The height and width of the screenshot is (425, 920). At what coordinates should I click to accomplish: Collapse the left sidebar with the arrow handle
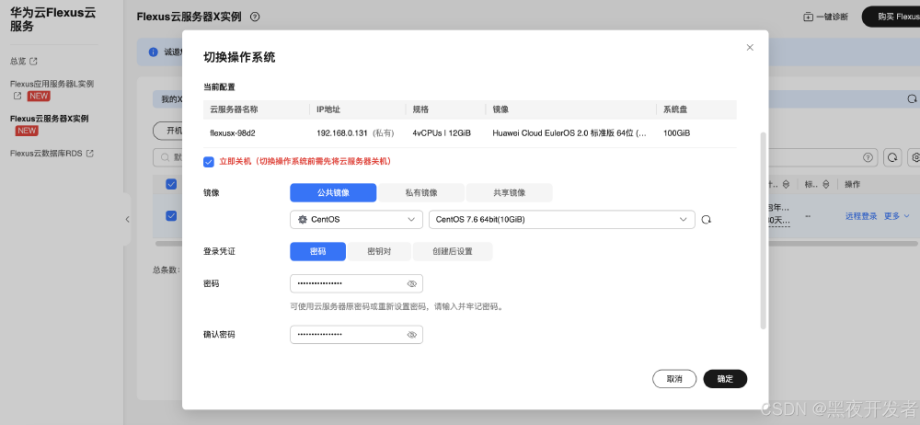click(127, 219)
